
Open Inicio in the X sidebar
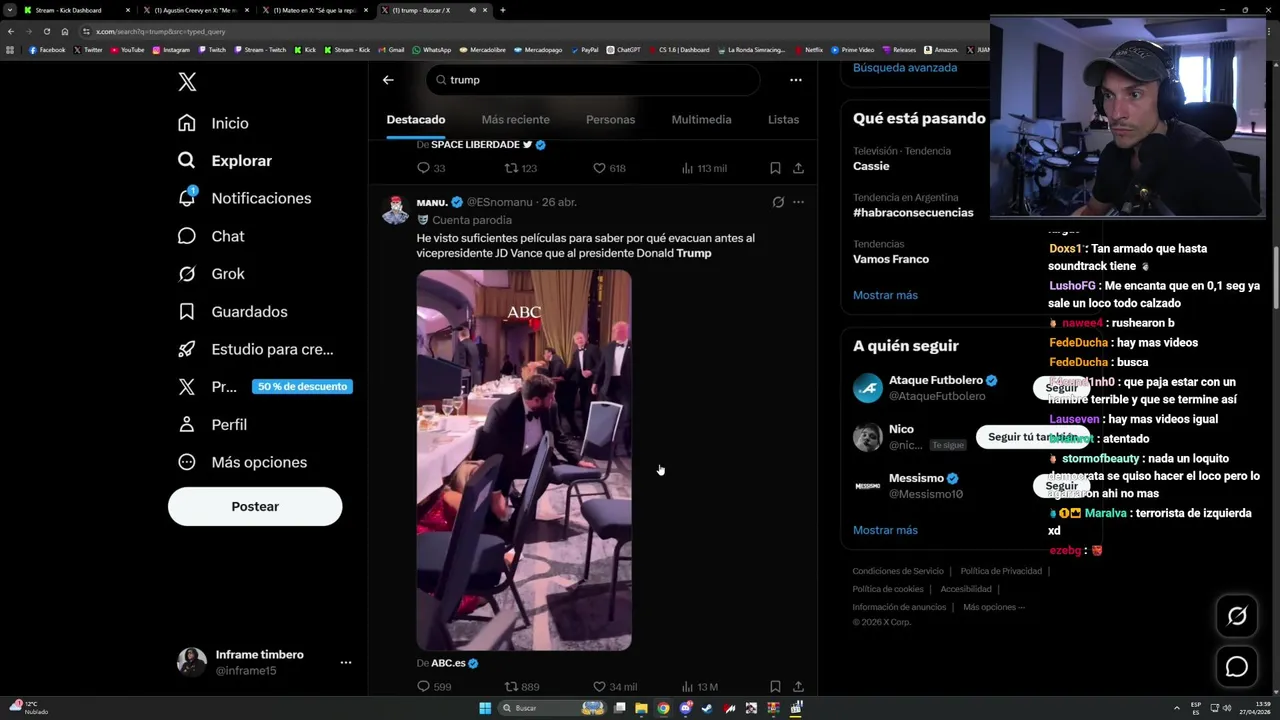click(x=213, y=123)
